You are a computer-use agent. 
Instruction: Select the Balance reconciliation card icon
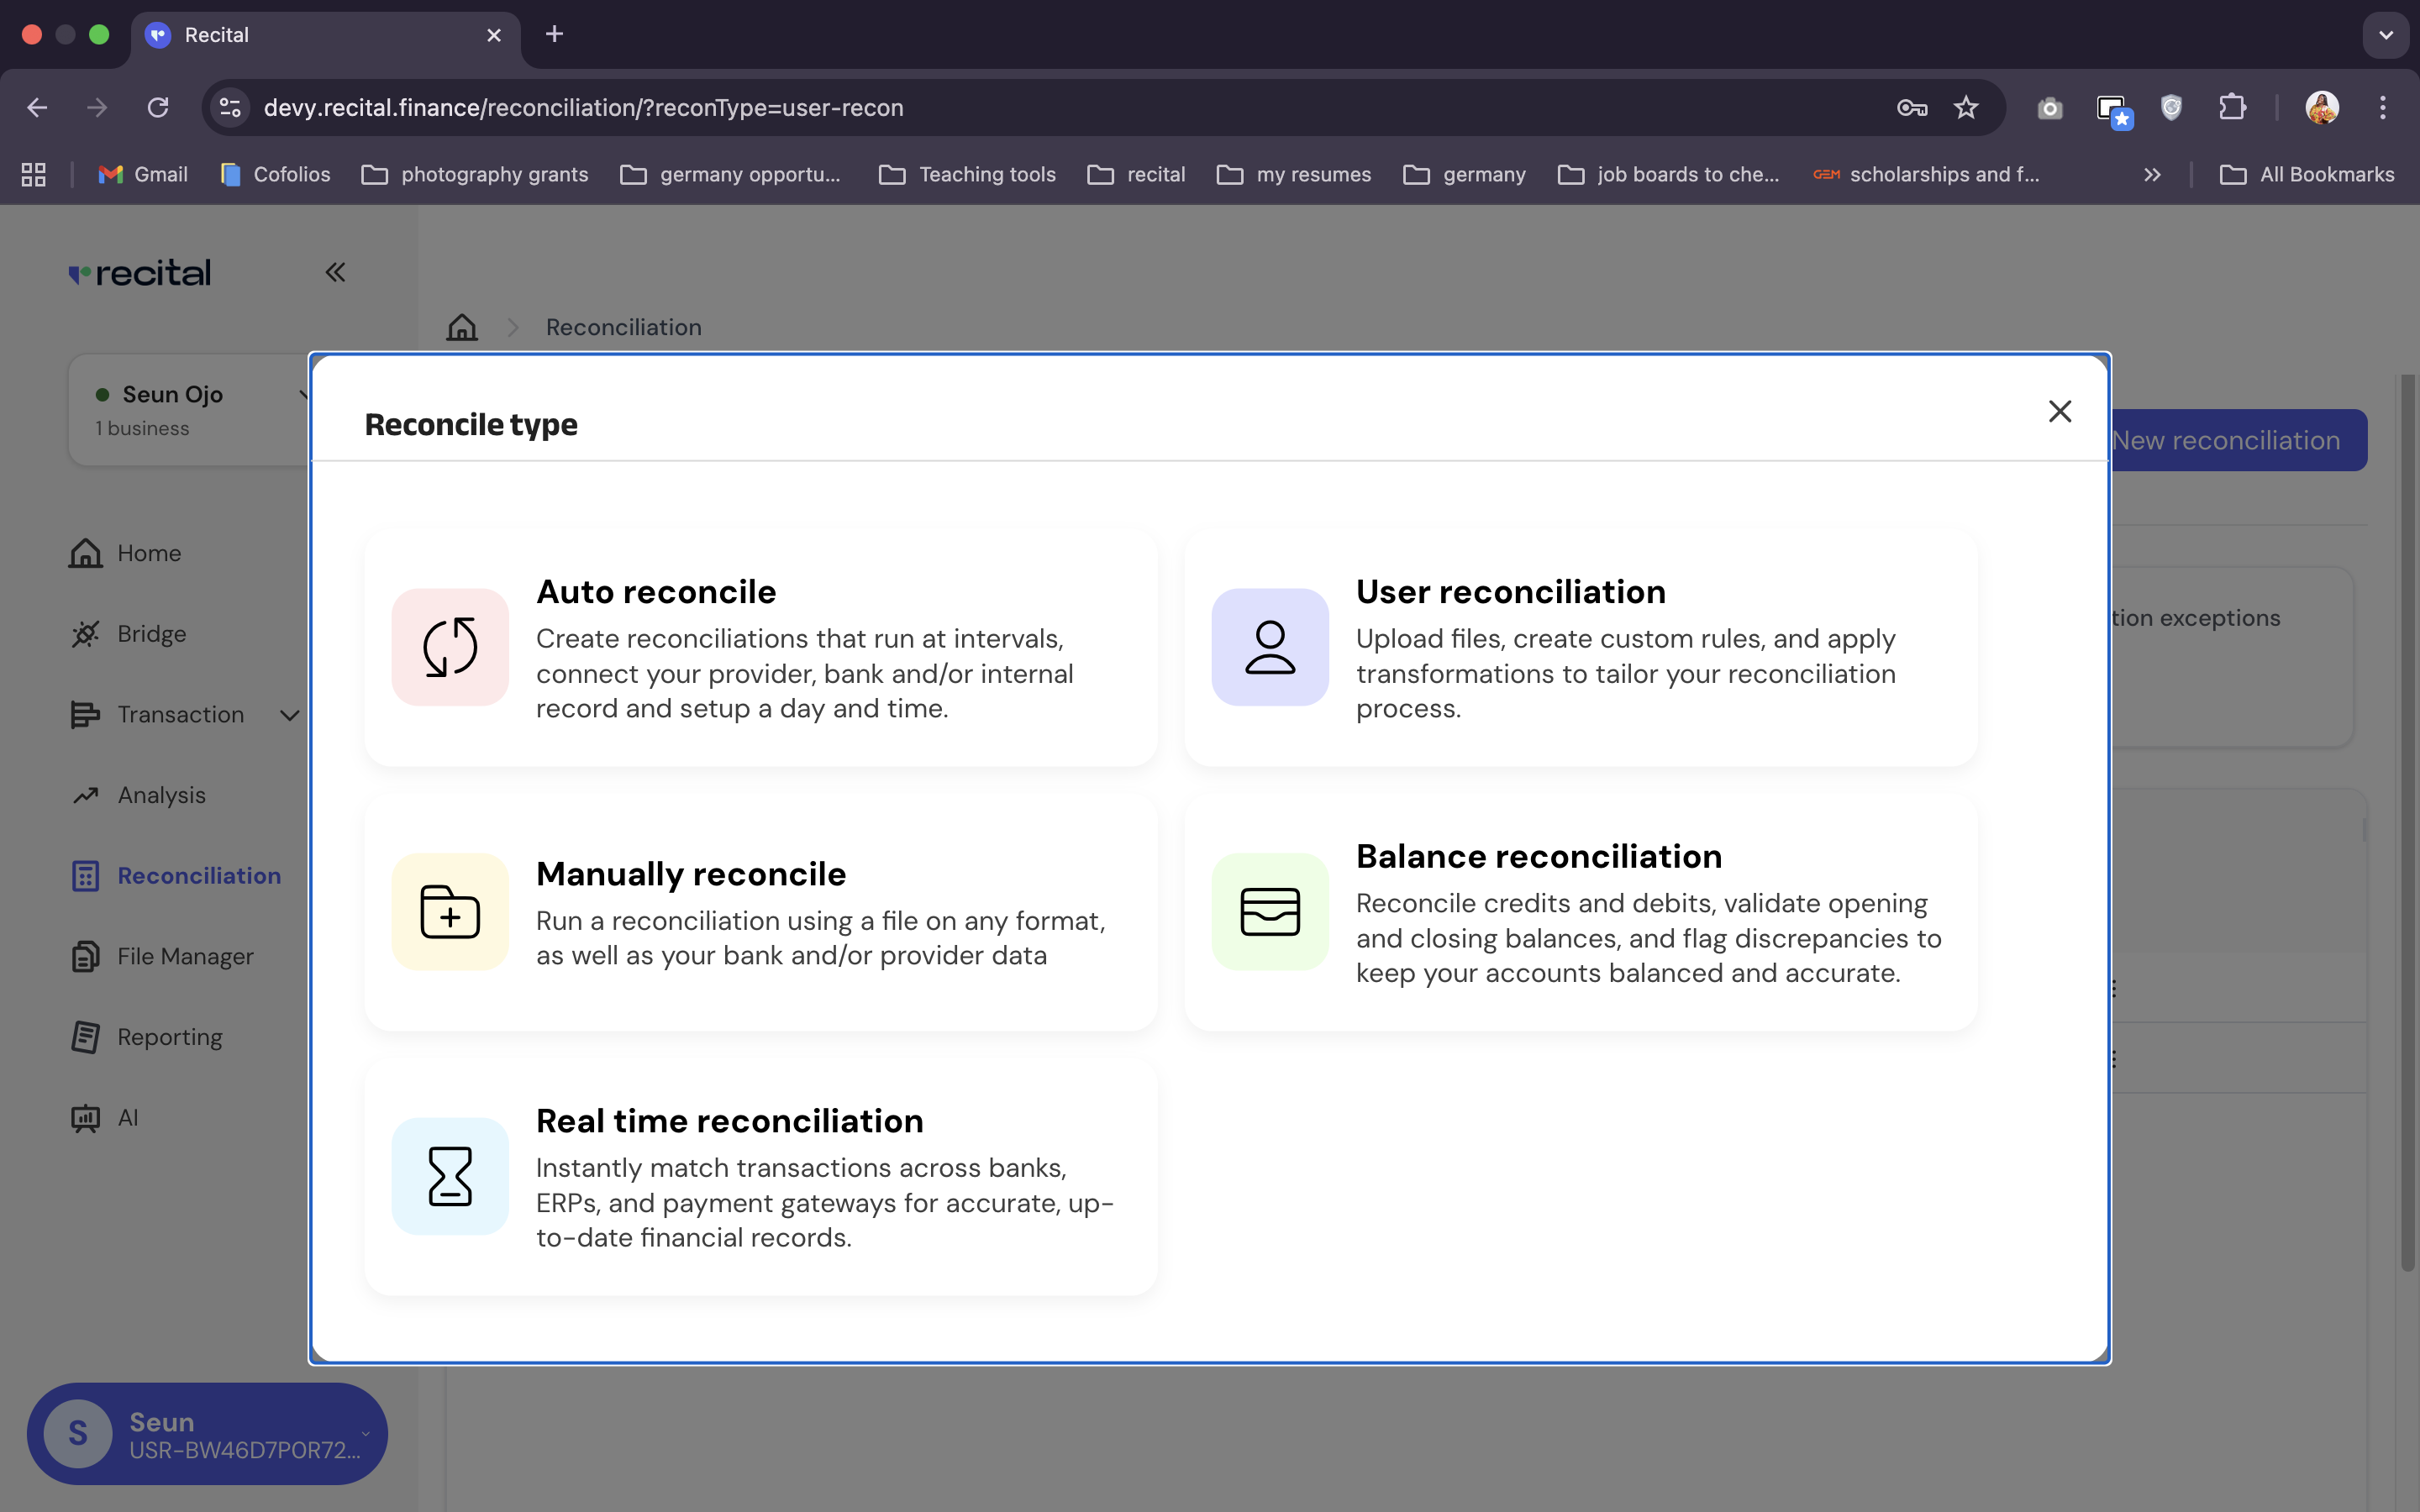click(1270, 911)
